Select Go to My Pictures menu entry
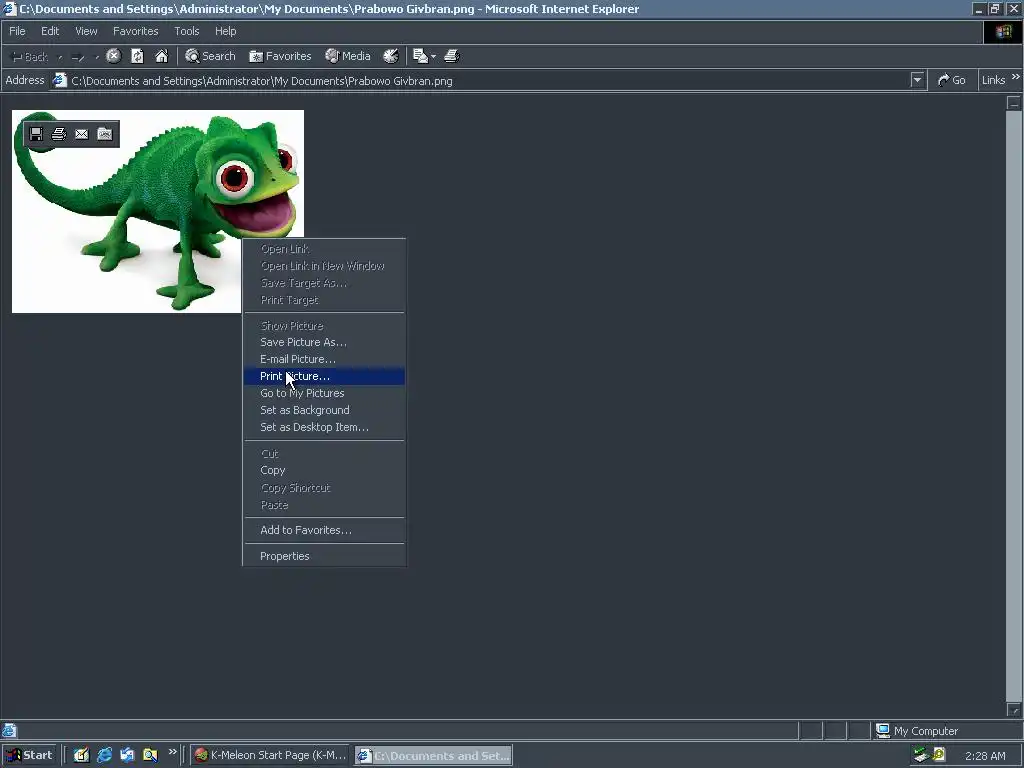This screenshot has width=1024, height=768. point(325,393)
